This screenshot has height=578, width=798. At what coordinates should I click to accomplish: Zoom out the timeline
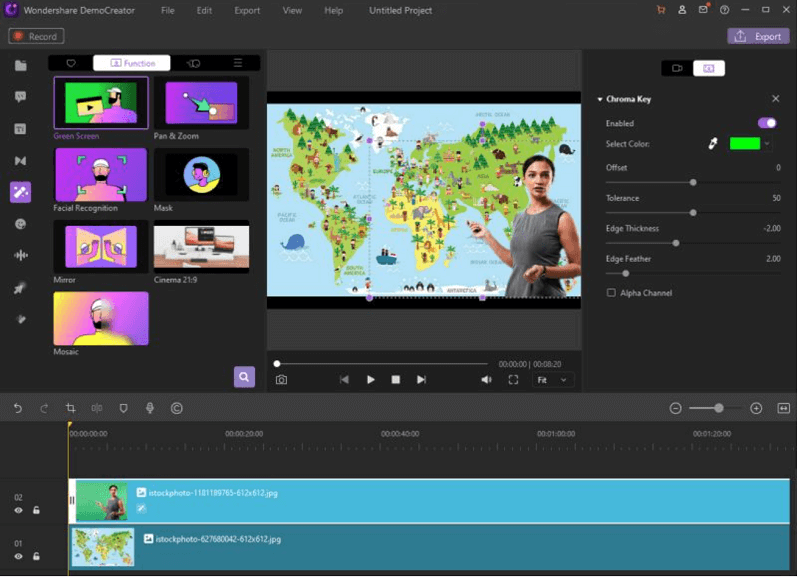point(675,408)
